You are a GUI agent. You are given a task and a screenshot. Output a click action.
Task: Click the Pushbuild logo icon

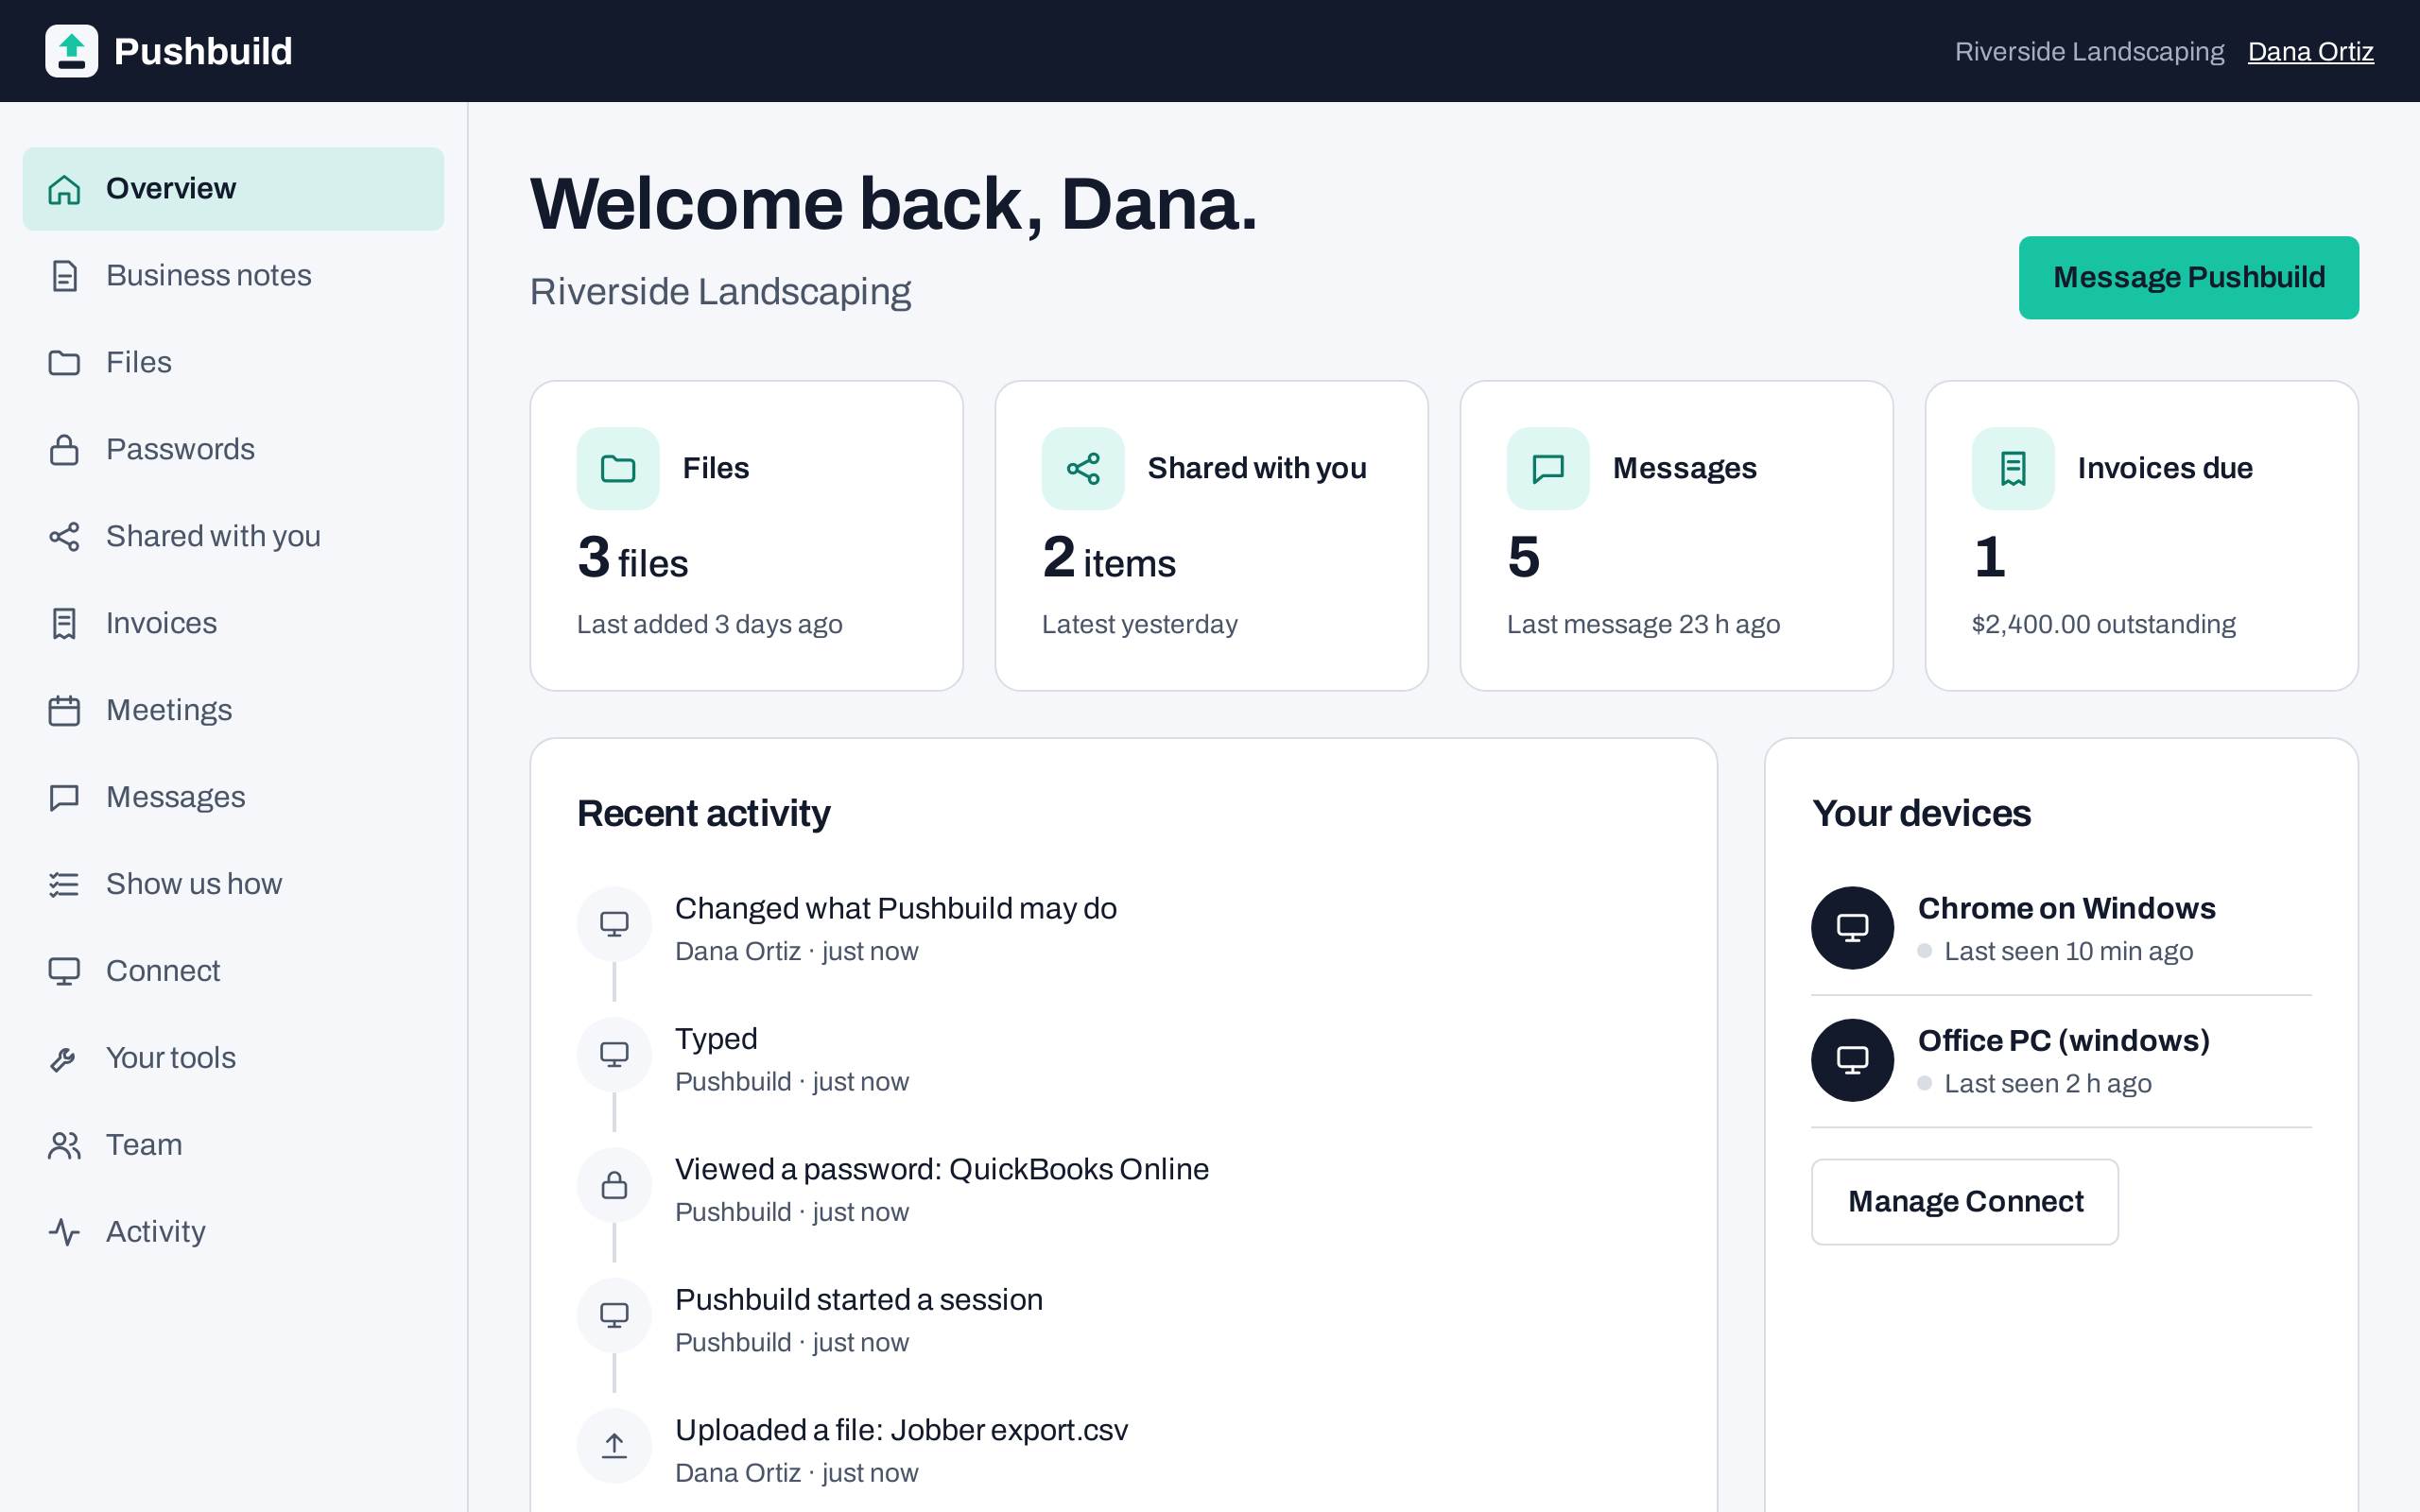[x=71, y=51]
